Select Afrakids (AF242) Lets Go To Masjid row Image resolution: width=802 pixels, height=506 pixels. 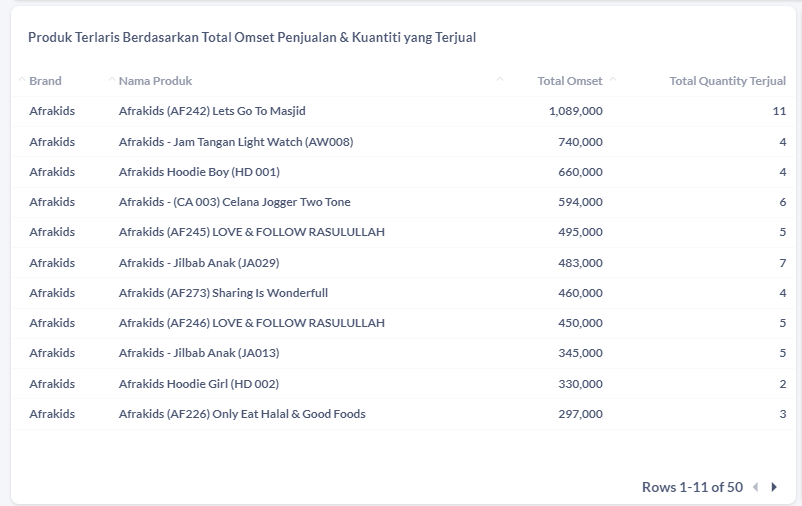[404, 111]
